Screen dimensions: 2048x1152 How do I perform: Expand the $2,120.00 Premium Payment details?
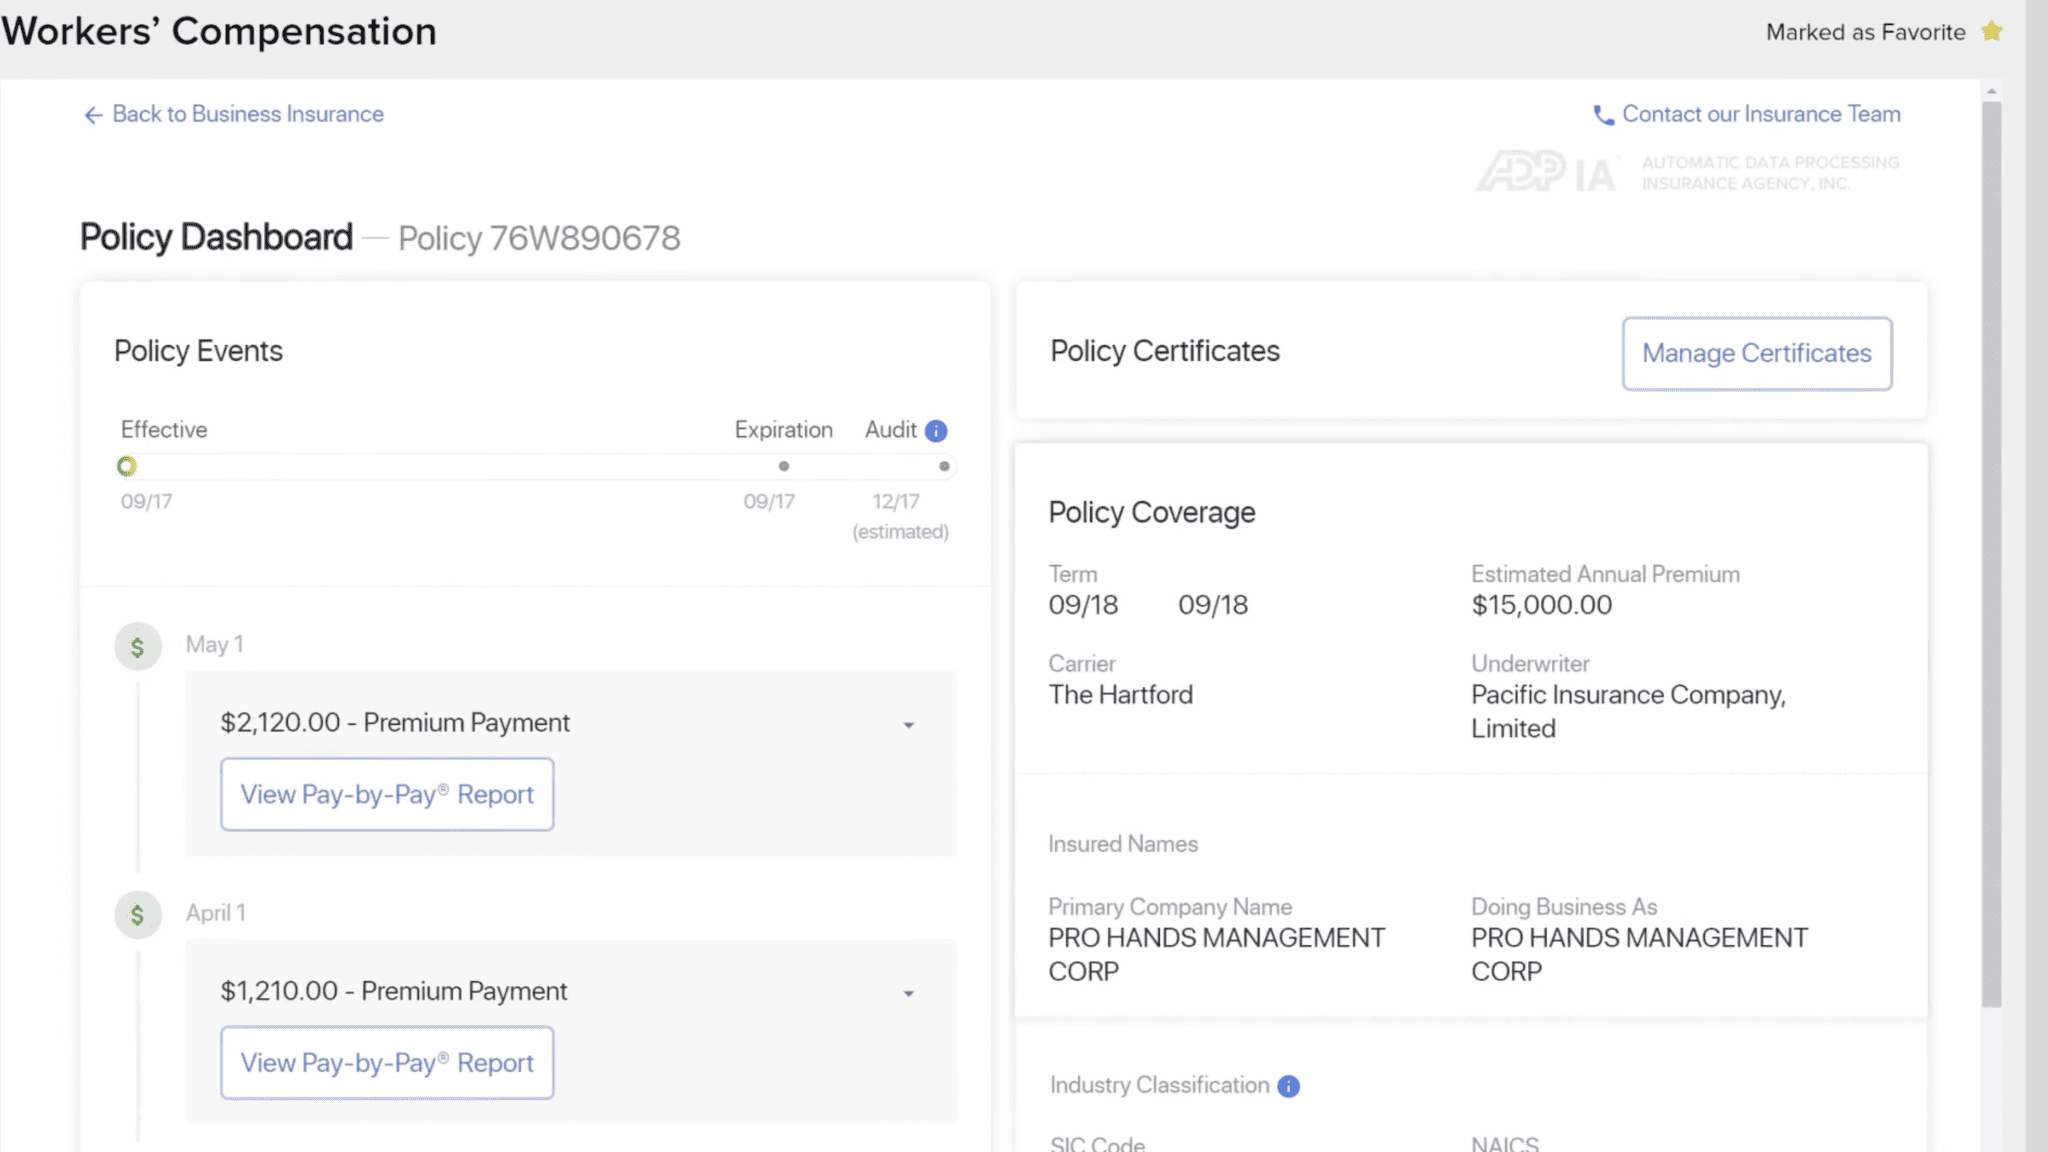[x=908, y=723]
